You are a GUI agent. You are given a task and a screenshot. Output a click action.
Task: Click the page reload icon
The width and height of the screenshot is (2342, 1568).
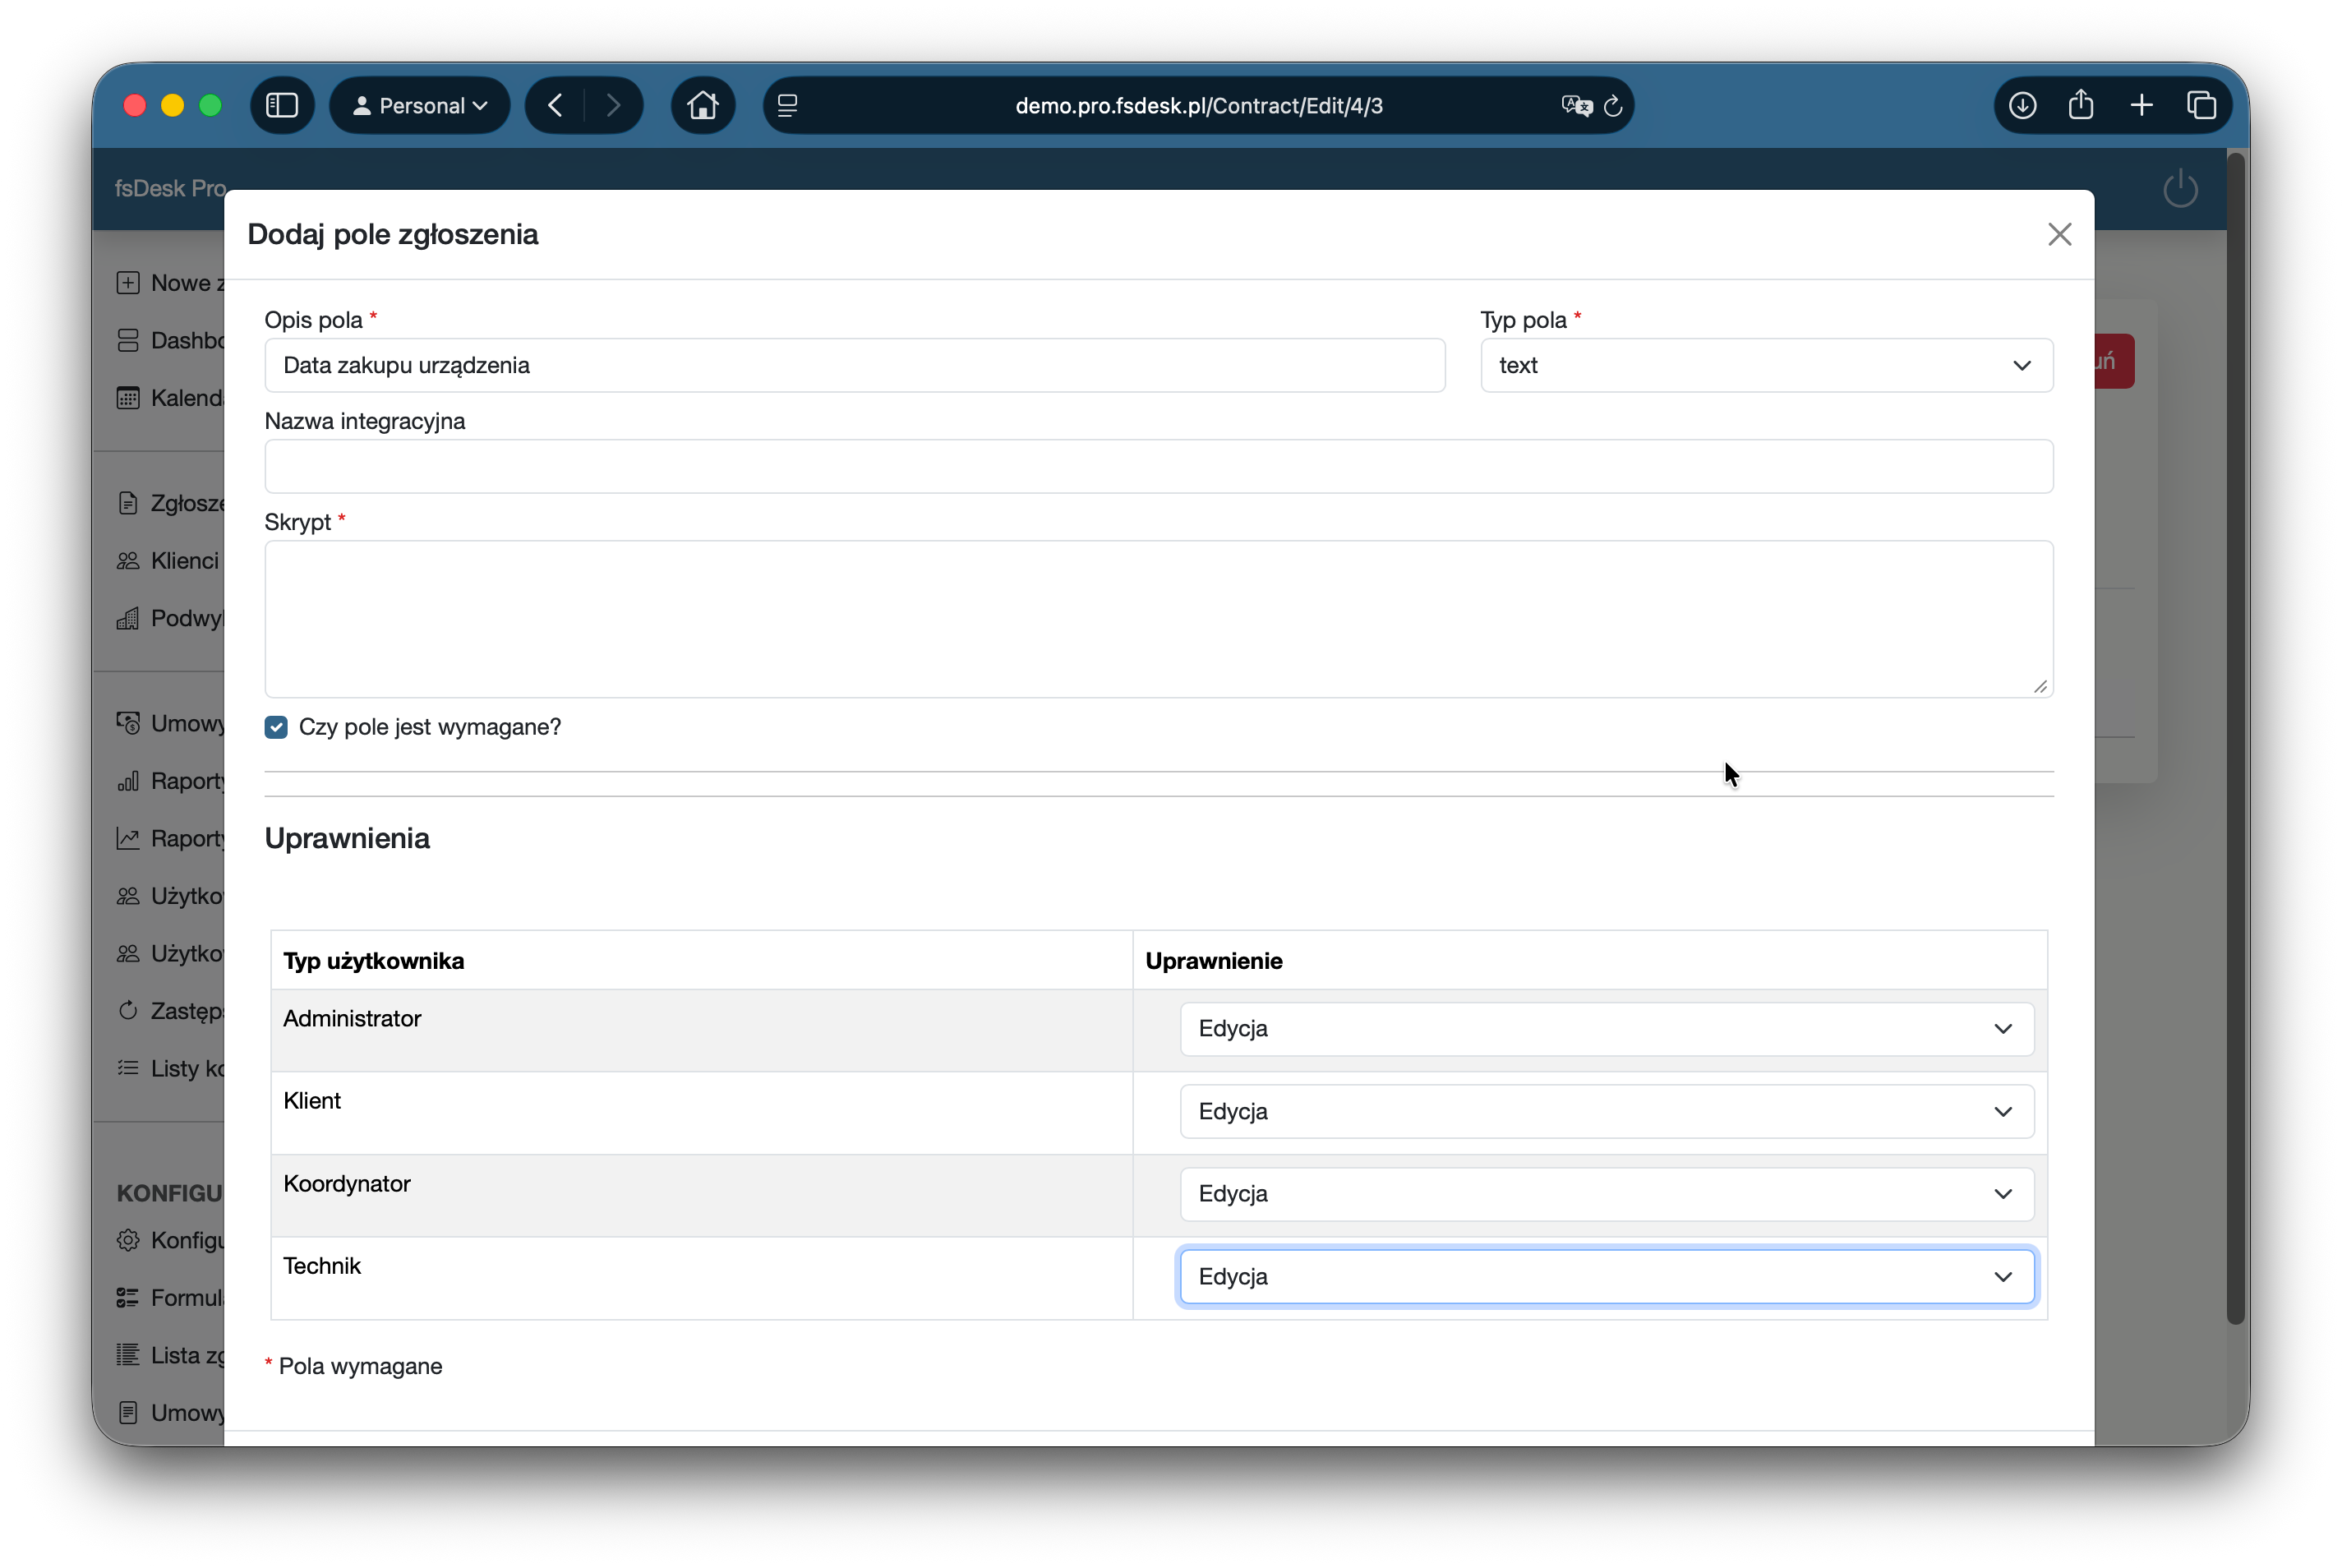tap(1612, 106)
